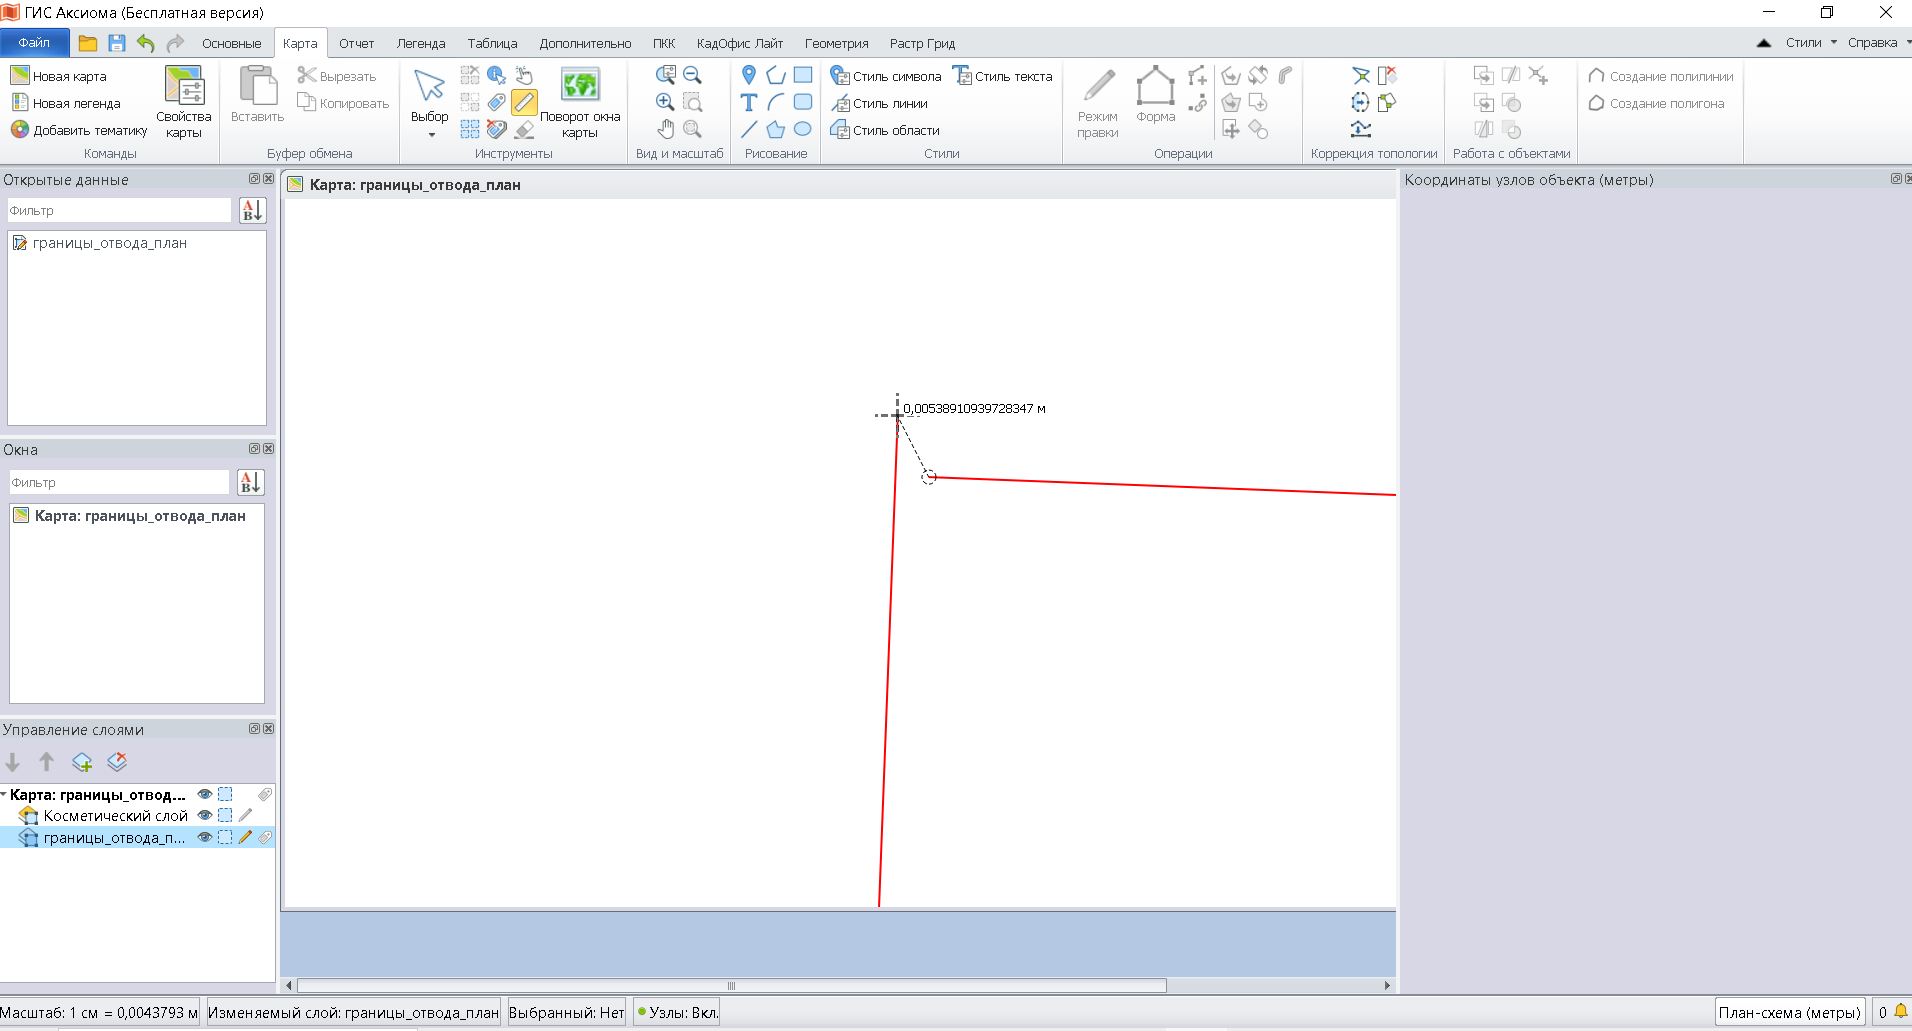Open the Выбор tool dropdown arrow
The width and height of the screenshot is (1912, 1031).
pyautogui.click(x=431, y=135)
